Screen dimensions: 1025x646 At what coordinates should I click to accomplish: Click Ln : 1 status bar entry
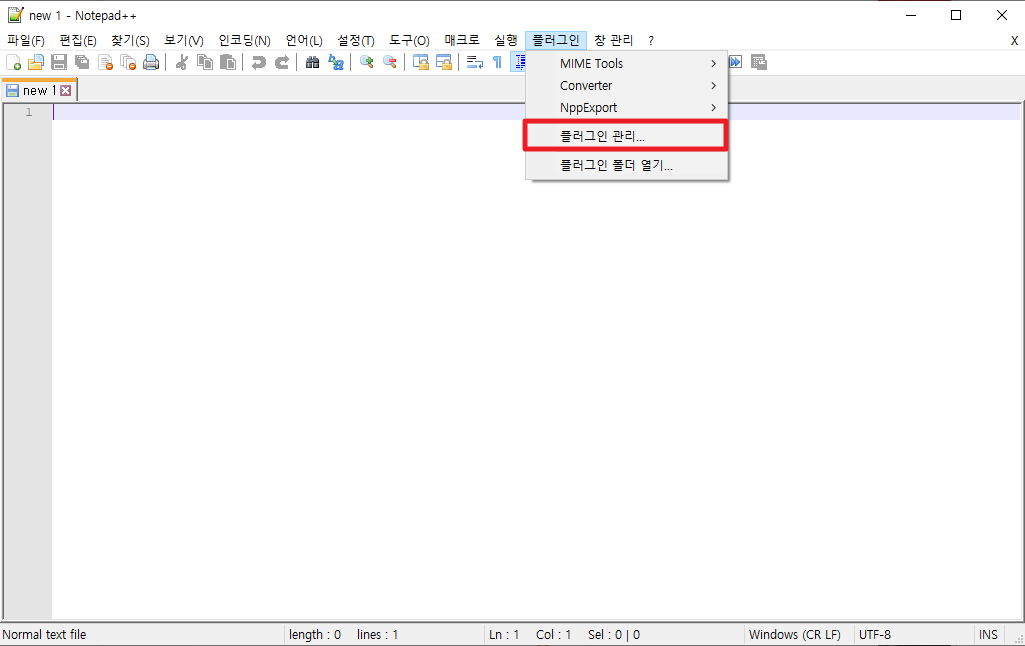pos(504,634)
